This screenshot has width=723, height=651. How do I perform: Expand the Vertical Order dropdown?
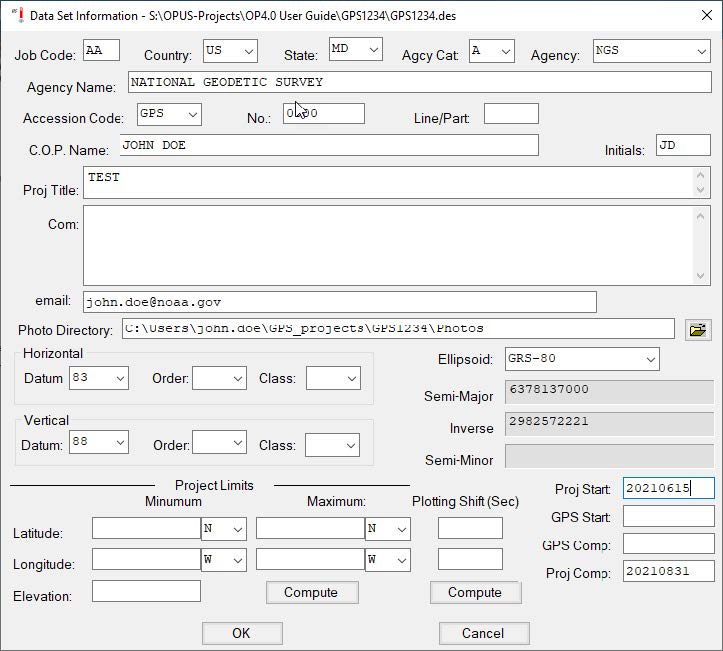tap(219, 442)
